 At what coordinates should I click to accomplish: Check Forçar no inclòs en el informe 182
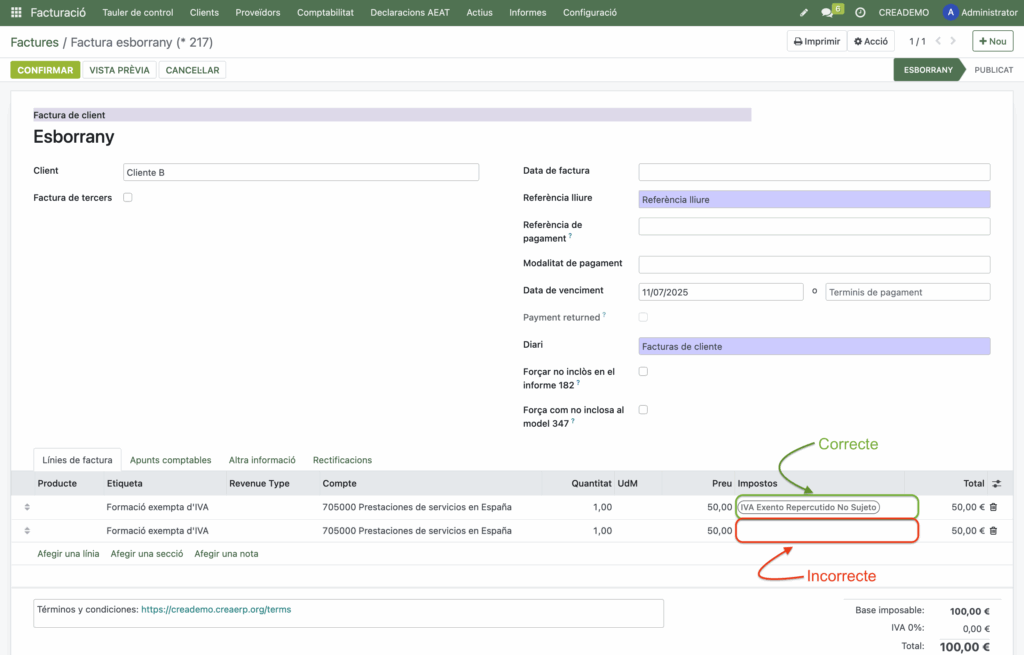(643, 372)
